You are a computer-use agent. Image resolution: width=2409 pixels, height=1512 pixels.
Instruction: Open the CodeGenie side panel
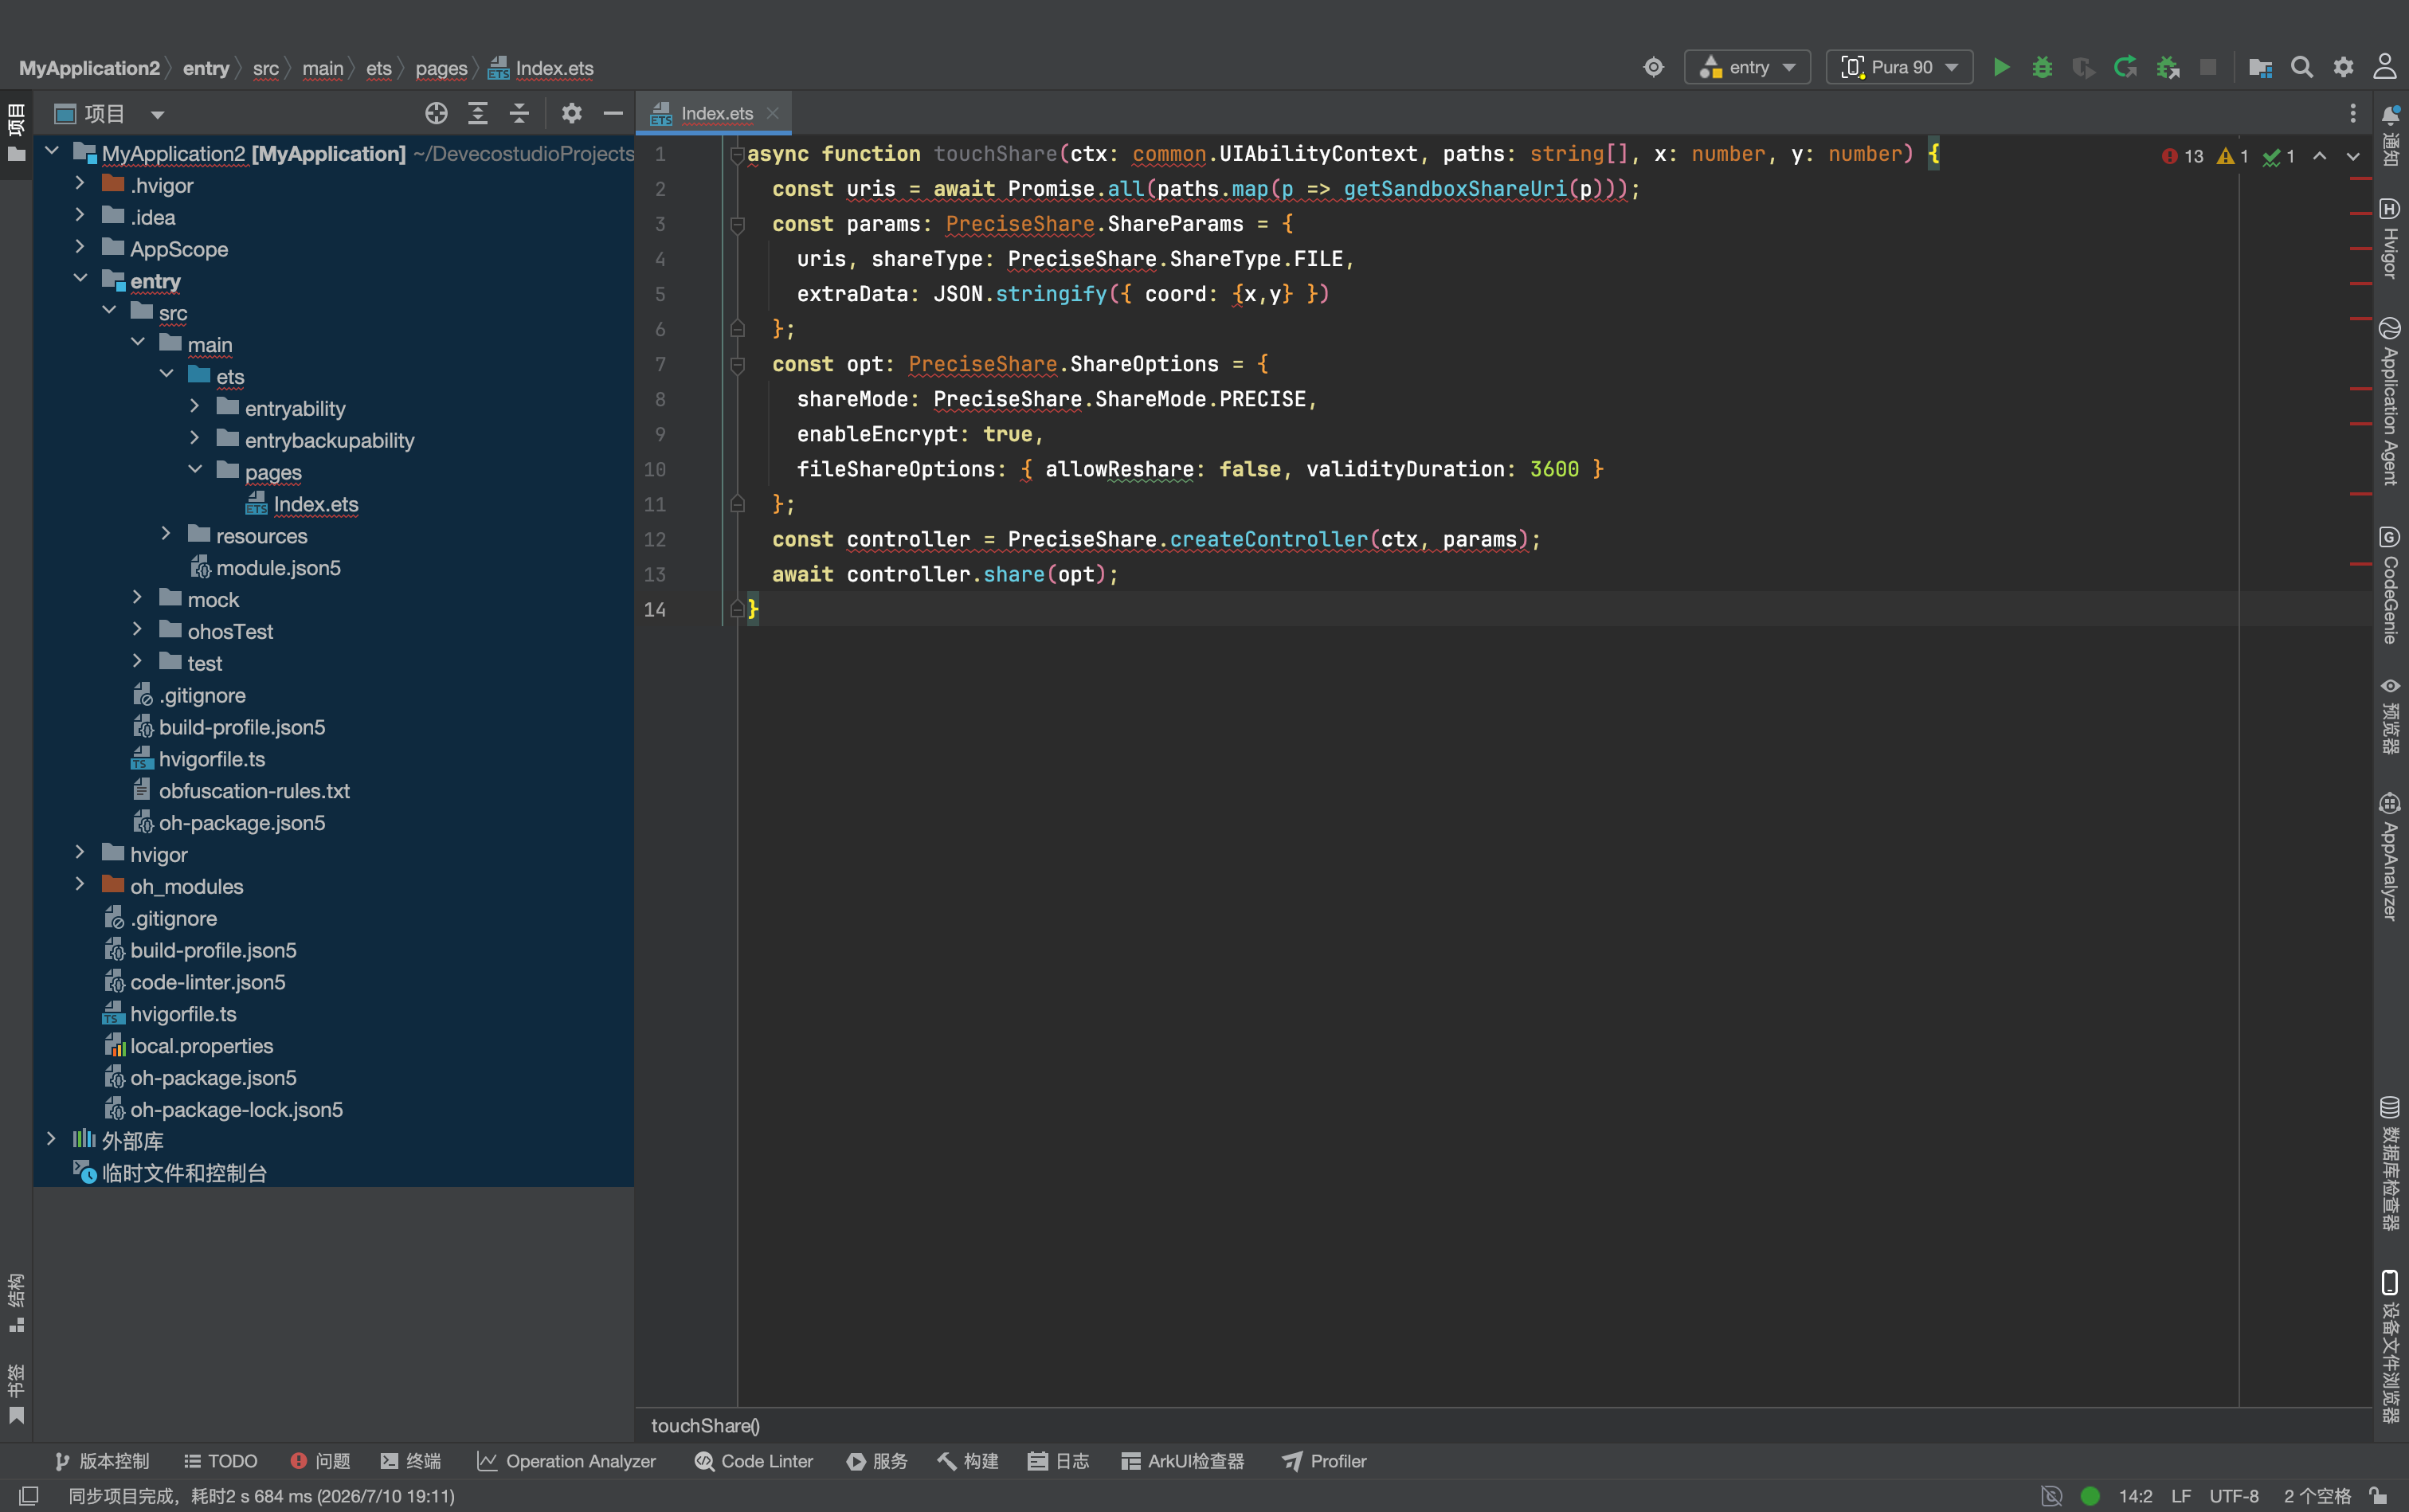[x=2390, y=584]
